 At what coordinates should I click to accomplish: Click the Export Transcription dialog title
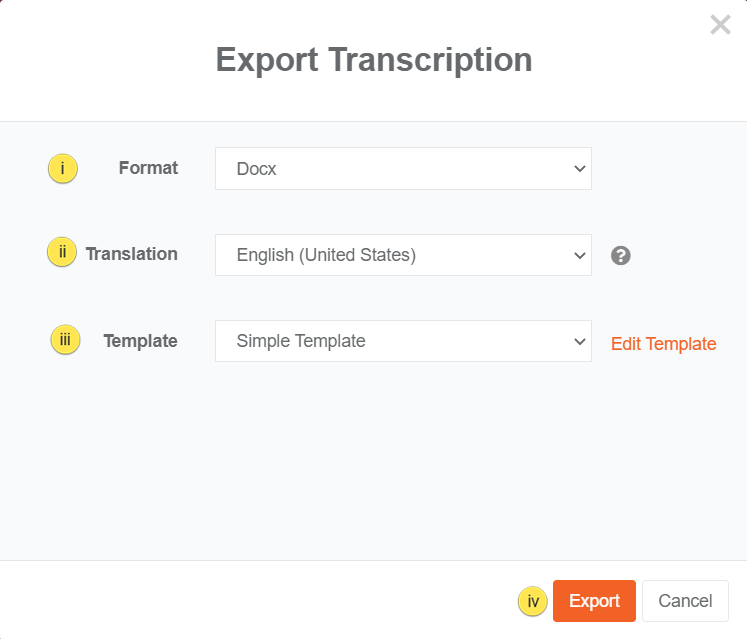pos(374,60)
